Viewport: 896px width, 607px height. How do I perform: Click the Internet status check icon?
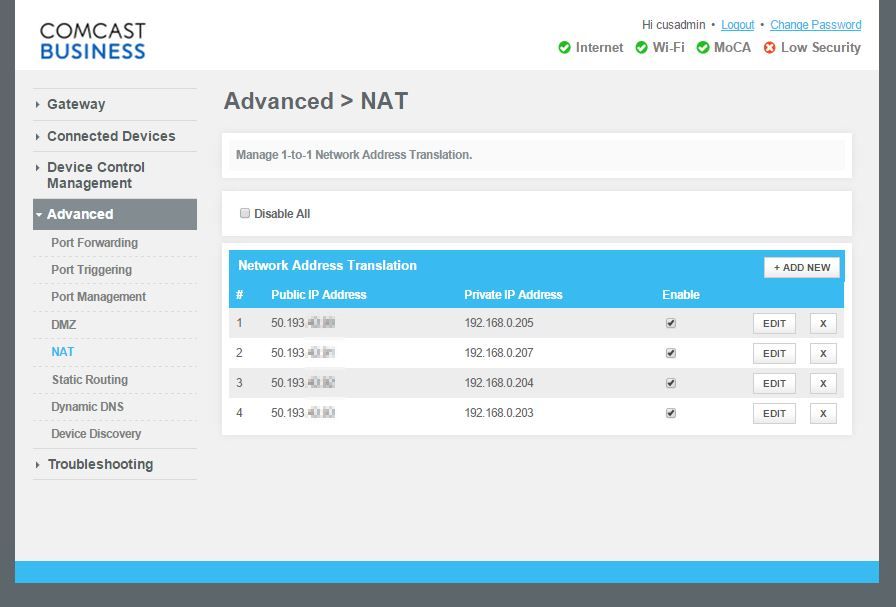pyautogui.click(x=564, y=48)
